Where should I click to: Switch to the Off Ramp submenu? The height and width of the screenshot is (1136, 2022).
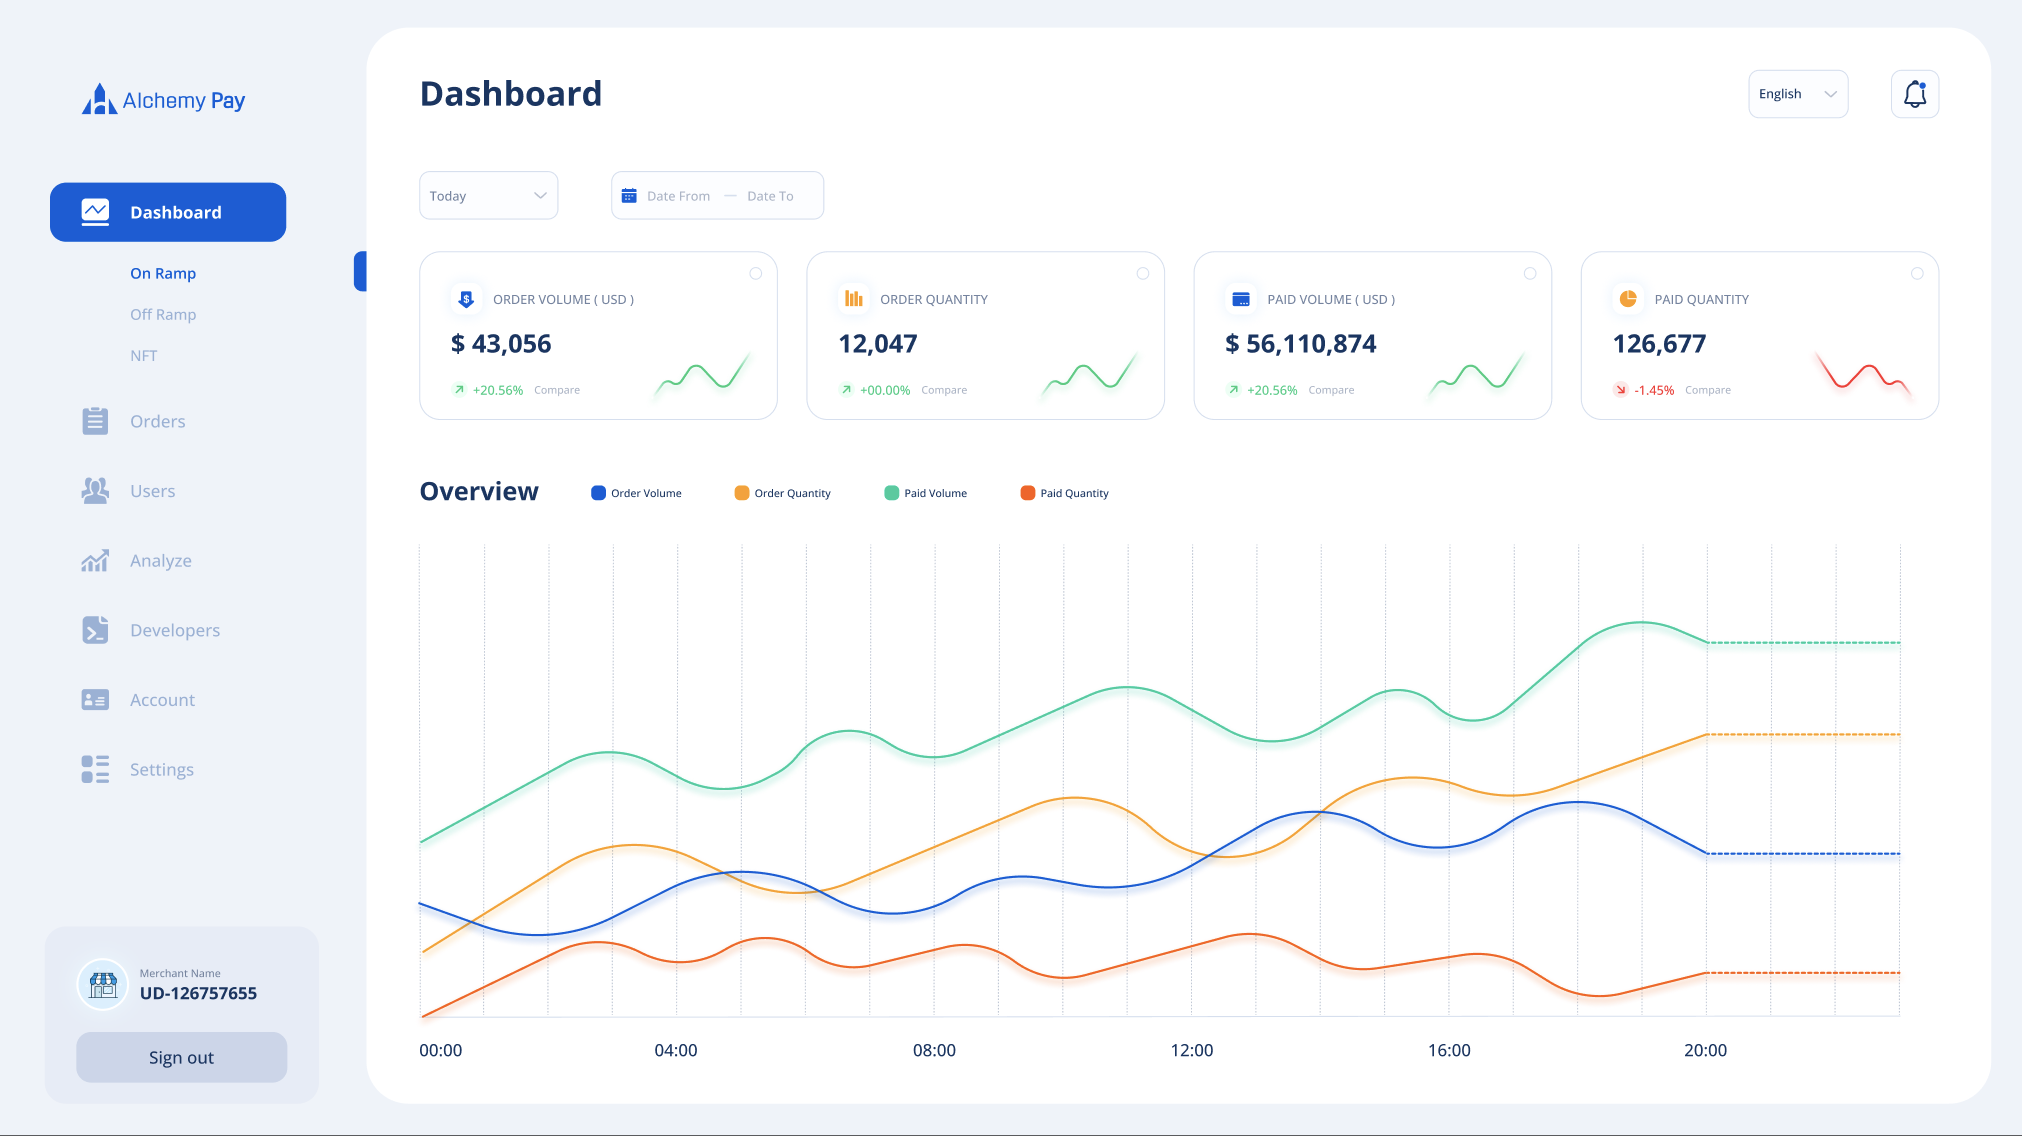pyautogui.click(x=163, y=314)
